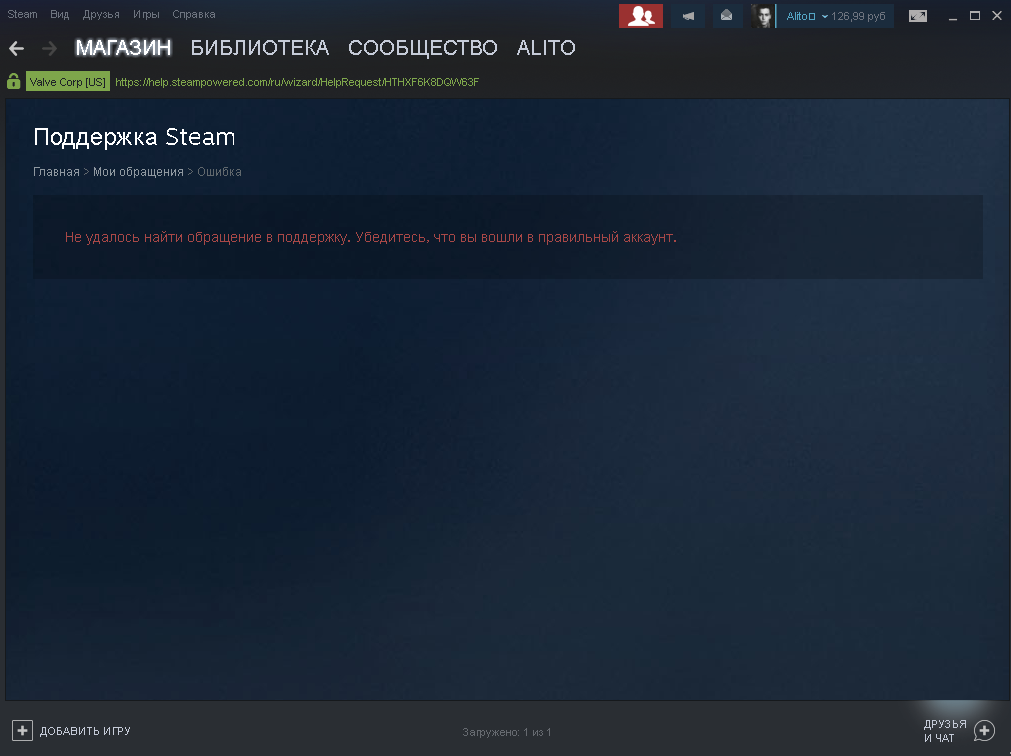Click the ДОБАВИТЬ ИГРУ button label
Image resolution: width=1011 pixels, height=756 pixels.
click(85, 731)
